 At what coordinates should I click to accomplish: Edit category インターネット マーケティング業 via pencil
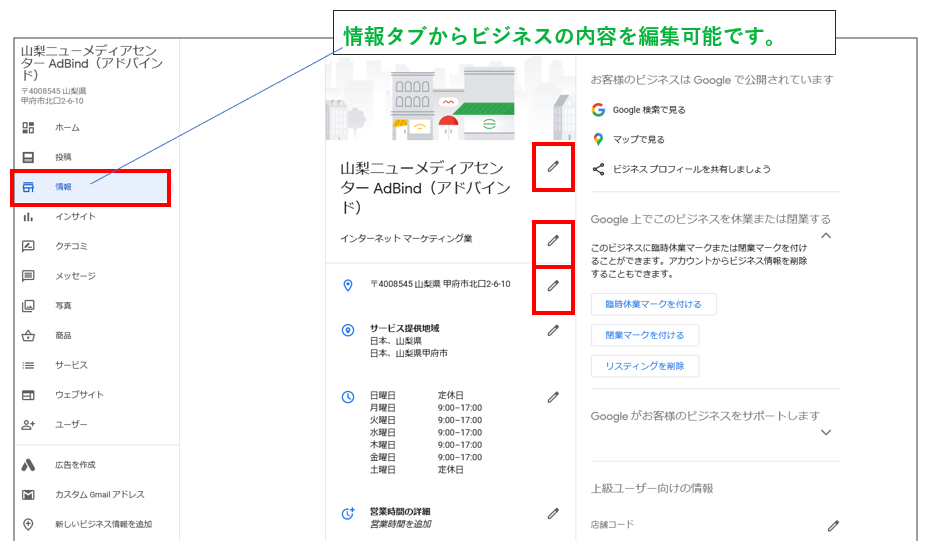pos(553,240)
